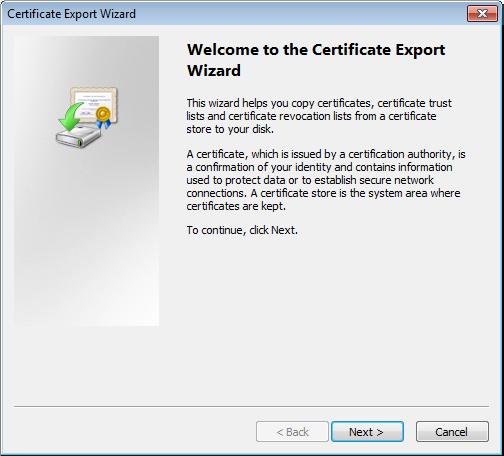This screenshot has width=504, height=456.
Task: Click the gray hard disk drive graphic
Action: tap(79, 137)
